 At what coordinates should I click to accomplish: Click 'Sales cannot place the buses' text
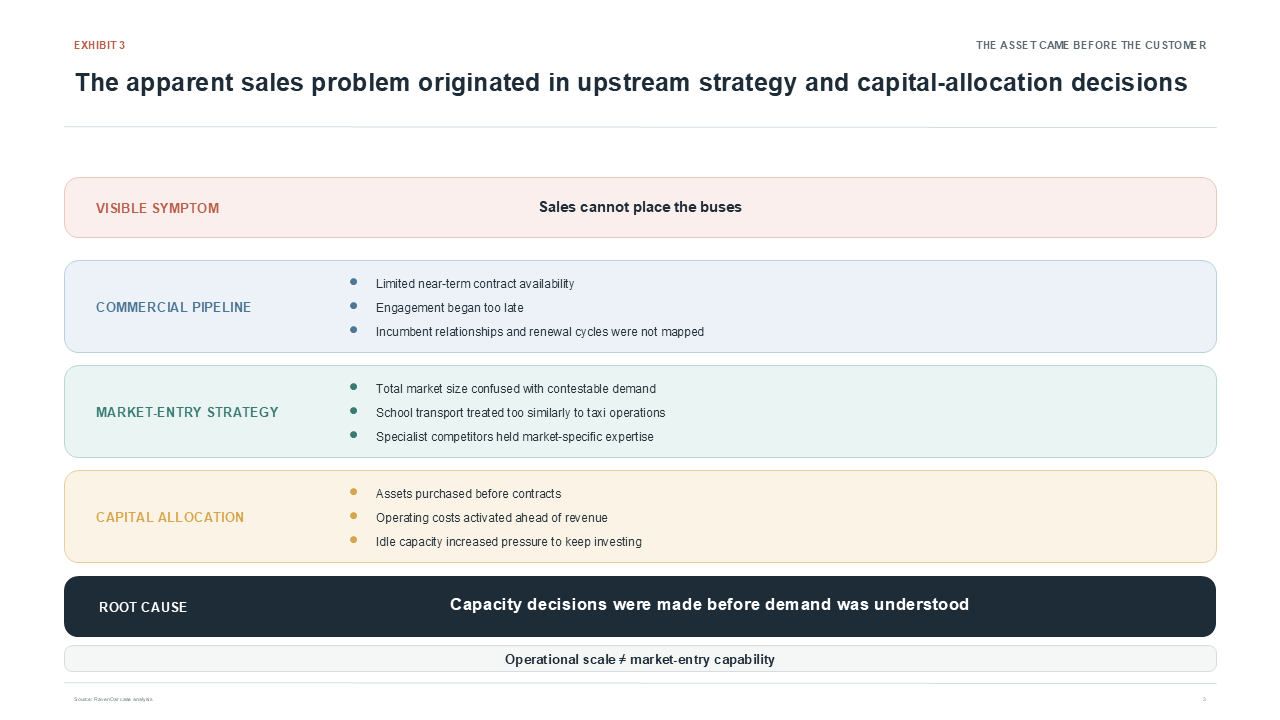pyautogui.click(x=640, y=207)
